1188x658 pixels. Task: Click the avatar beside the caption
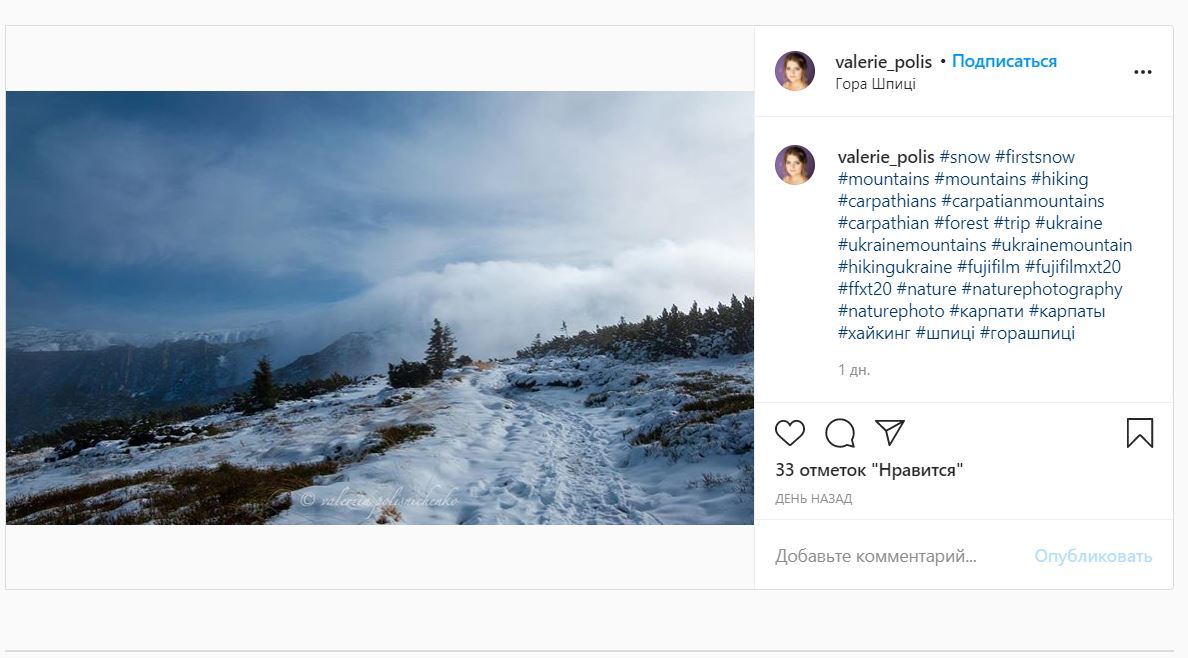795,165
